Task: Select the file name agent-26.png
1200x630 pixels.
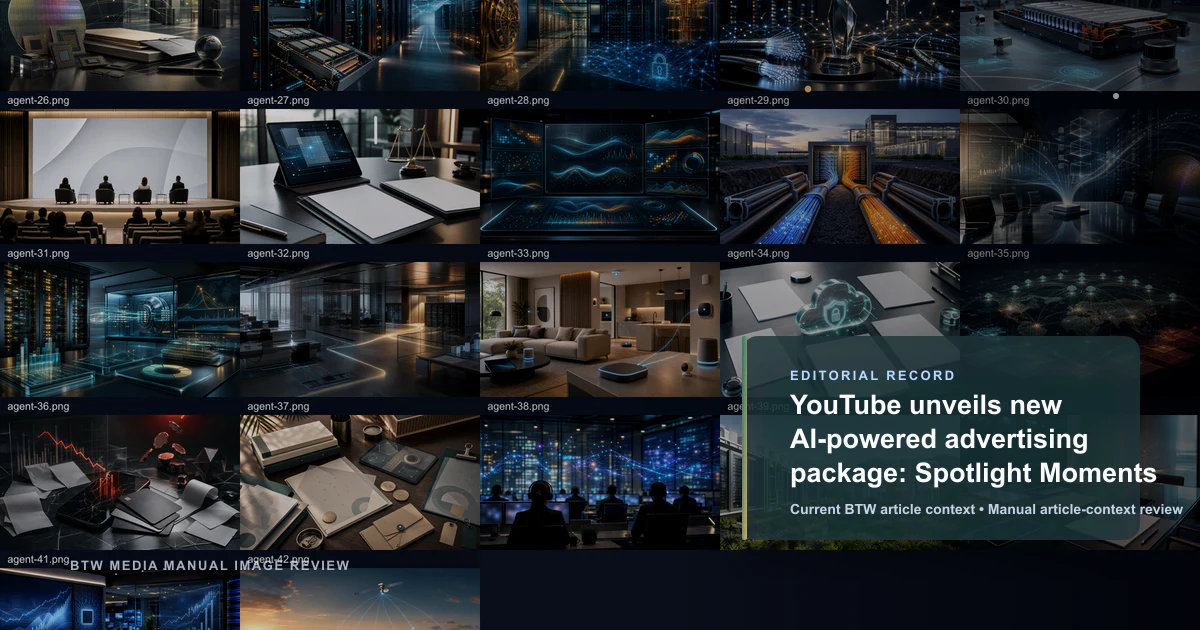Action: 38,100
